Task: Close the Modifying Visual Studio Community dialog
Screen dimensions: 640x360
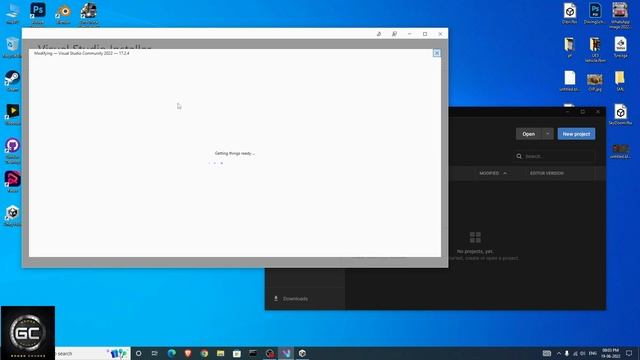Action: (436, 53)
